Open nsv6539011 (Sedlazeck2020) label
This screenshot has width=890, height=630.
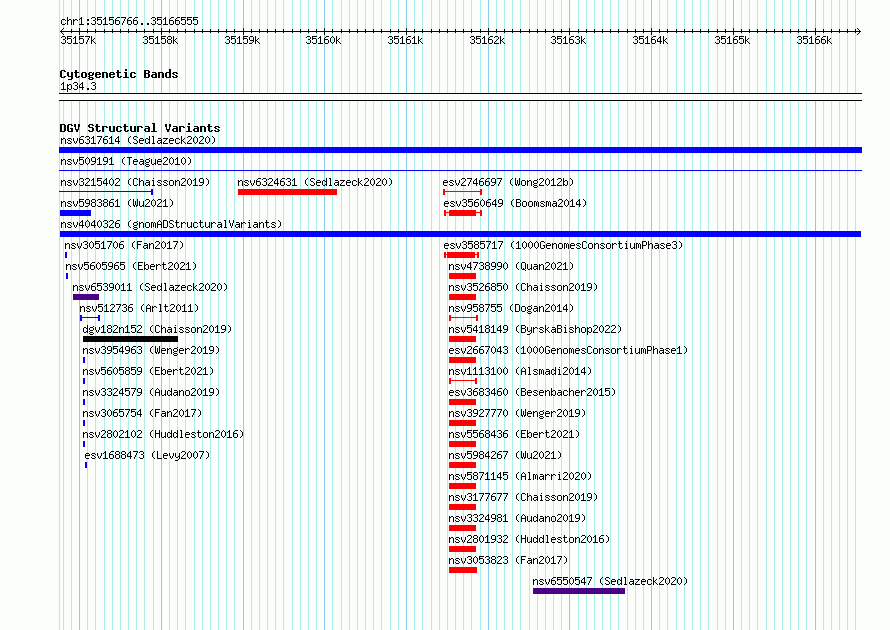coord(150,287)
